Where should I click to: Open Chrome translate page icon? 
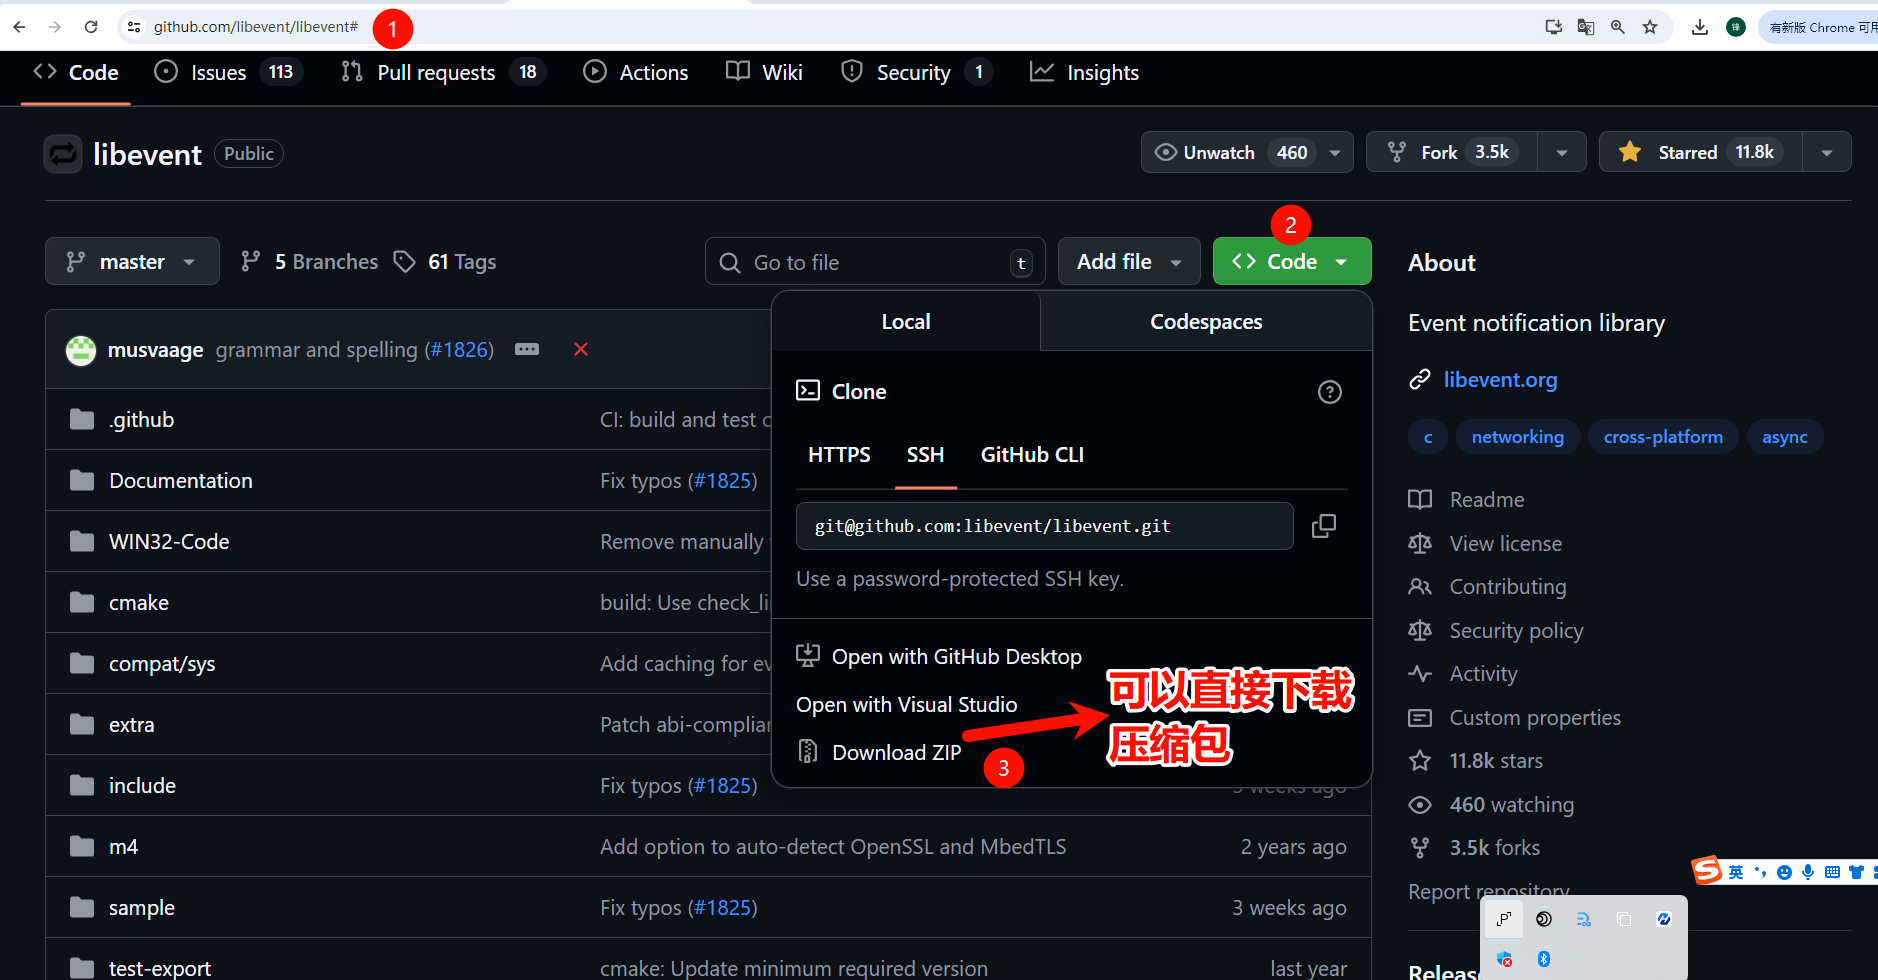pyautogui.click(x=1586, y=27)
